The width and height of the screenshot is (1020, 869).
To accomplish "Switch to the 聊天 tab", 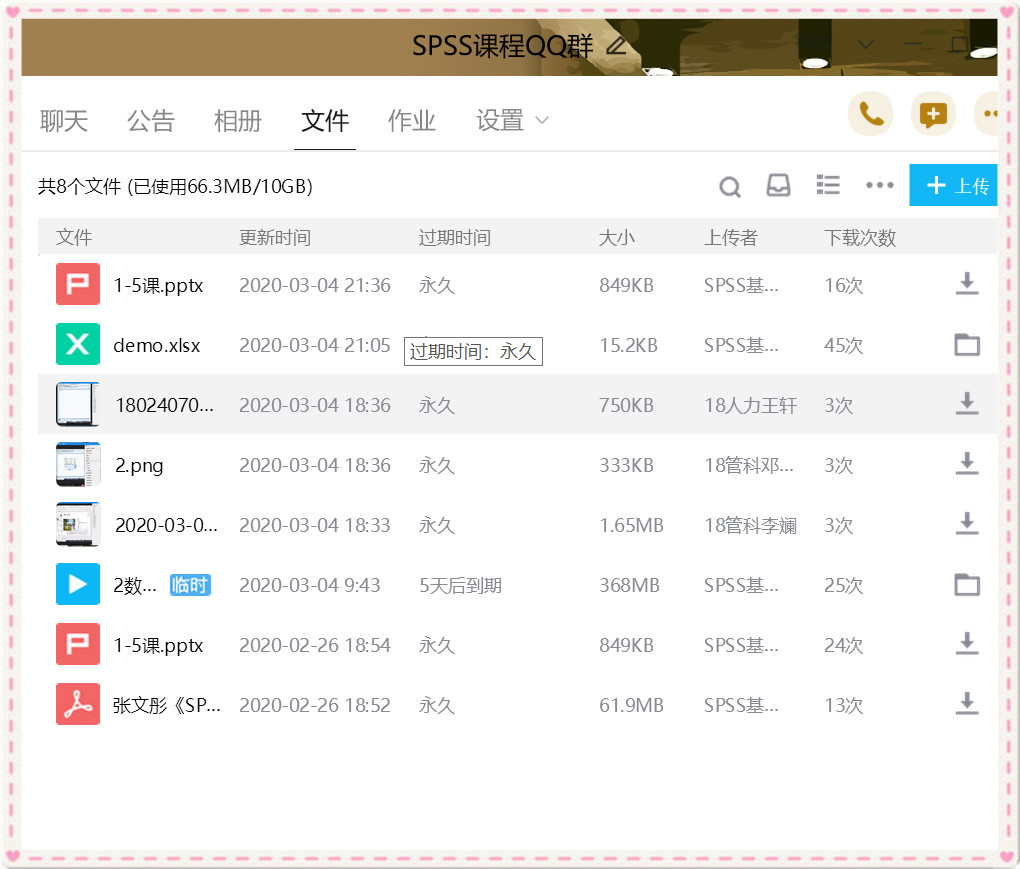I will click(x=64, y=121).
